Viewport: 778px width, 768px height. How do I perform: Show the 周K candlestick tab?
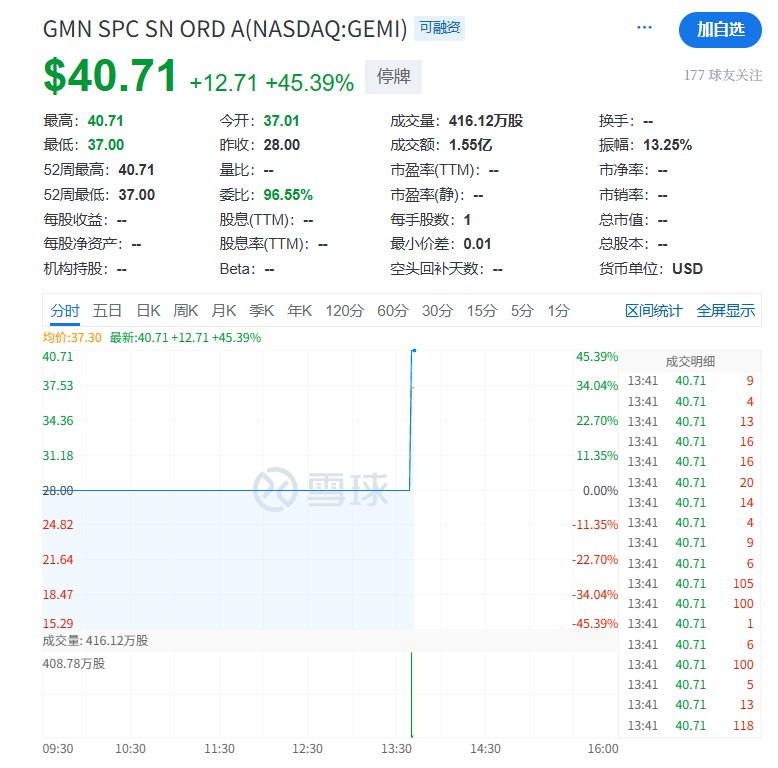tap(186, 311)
